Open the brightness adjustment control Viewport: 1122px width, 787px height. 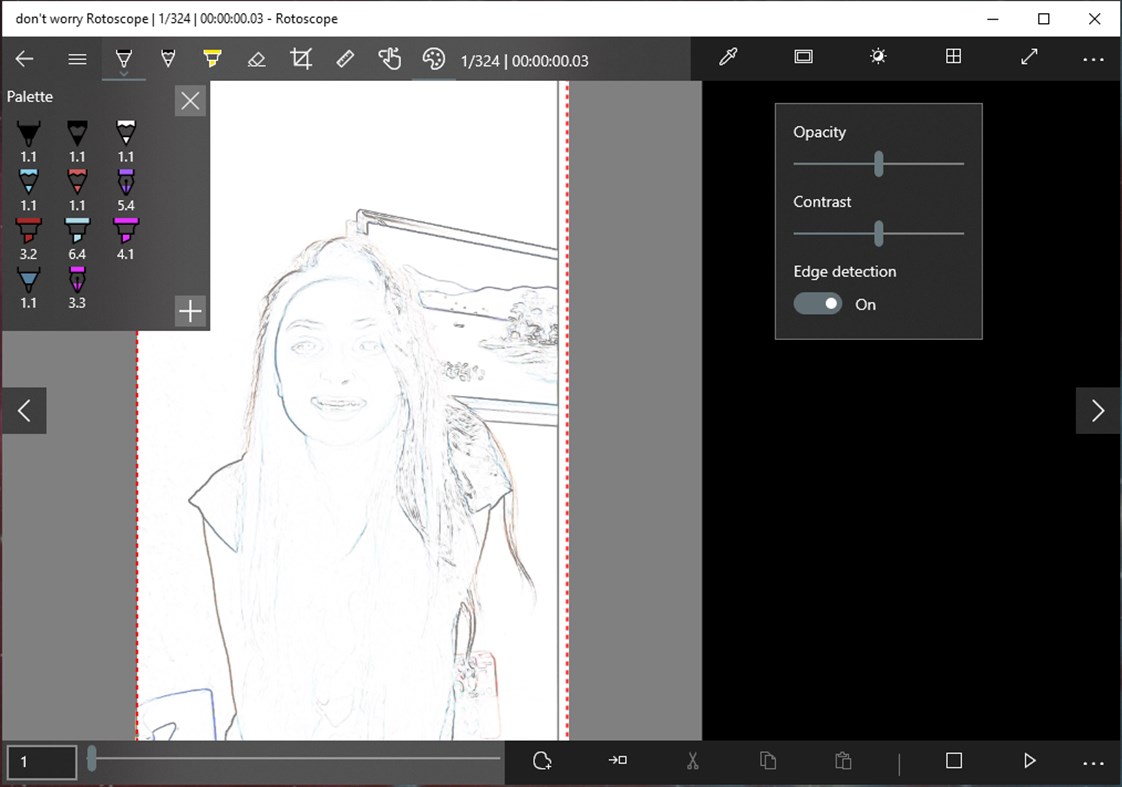coord(877,57)
